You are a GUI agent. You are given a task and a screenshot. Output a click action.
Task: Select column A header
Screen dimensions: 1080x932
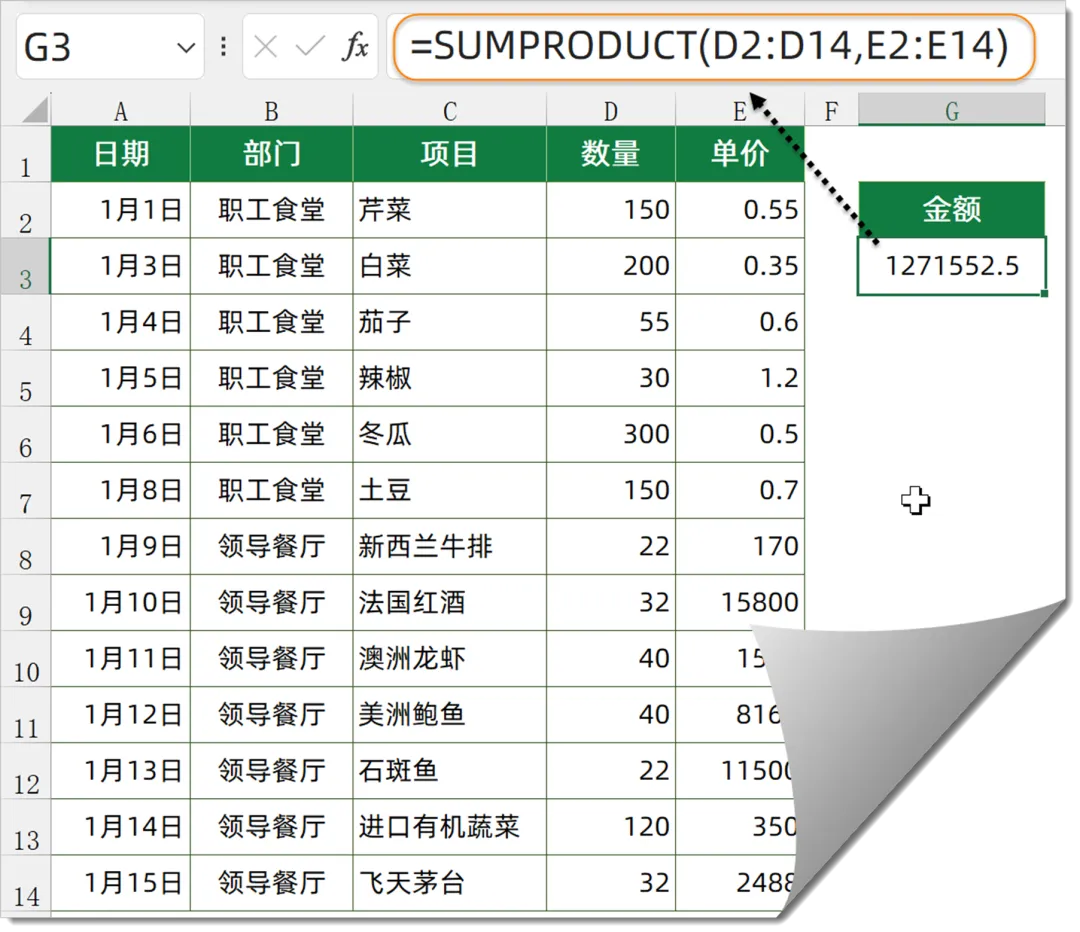point(121,111)
